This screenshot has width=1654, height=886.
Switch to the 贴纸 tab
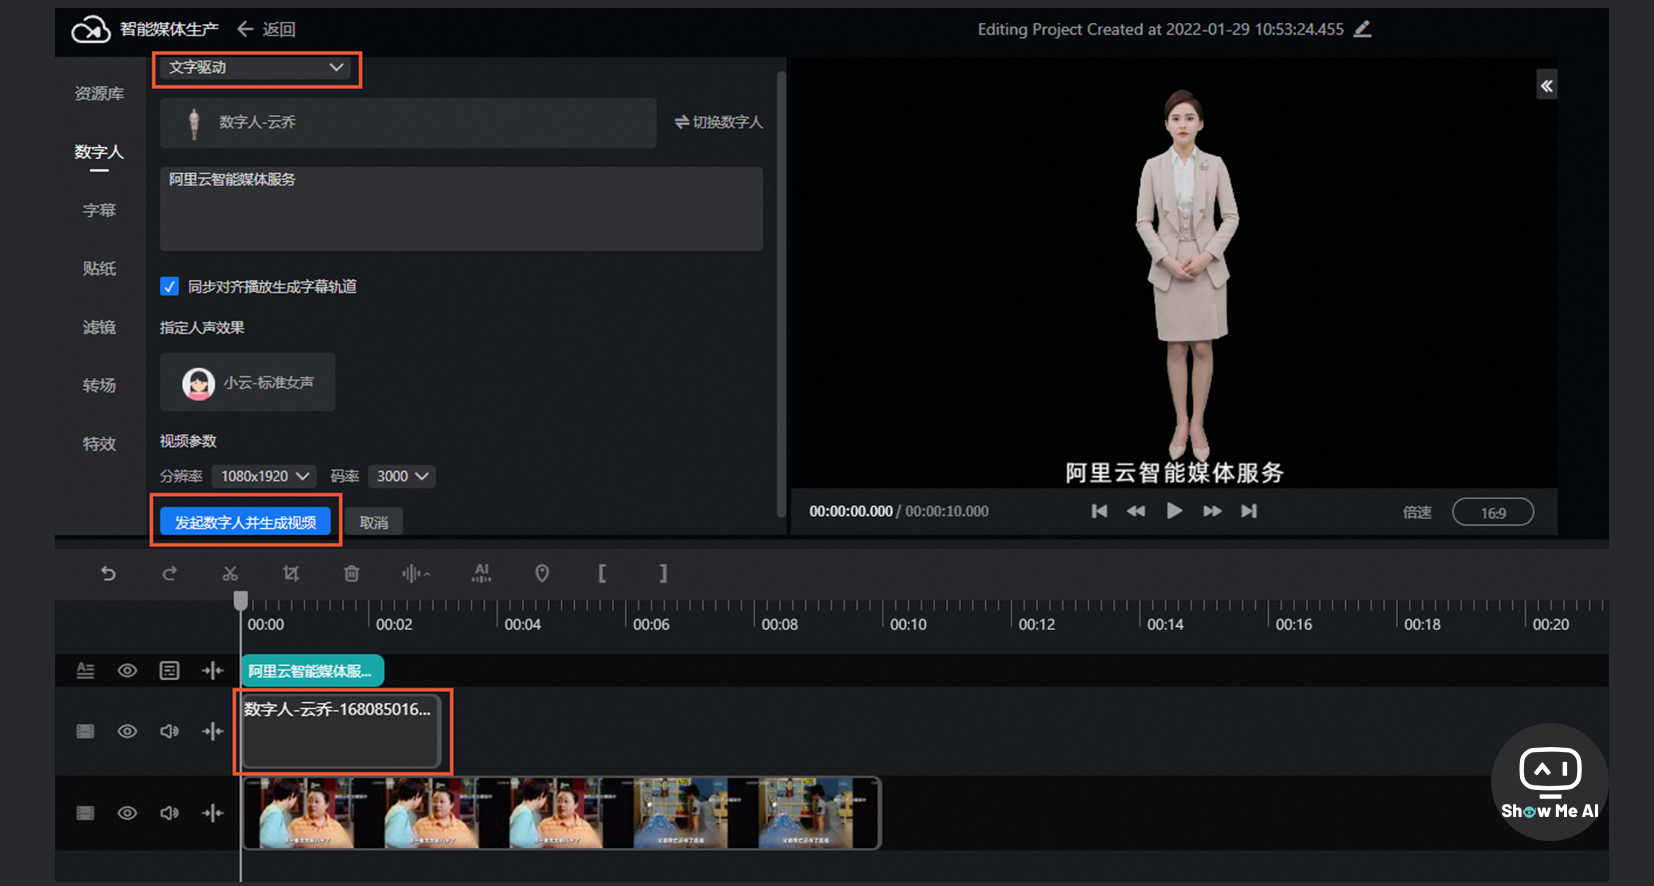99,268
